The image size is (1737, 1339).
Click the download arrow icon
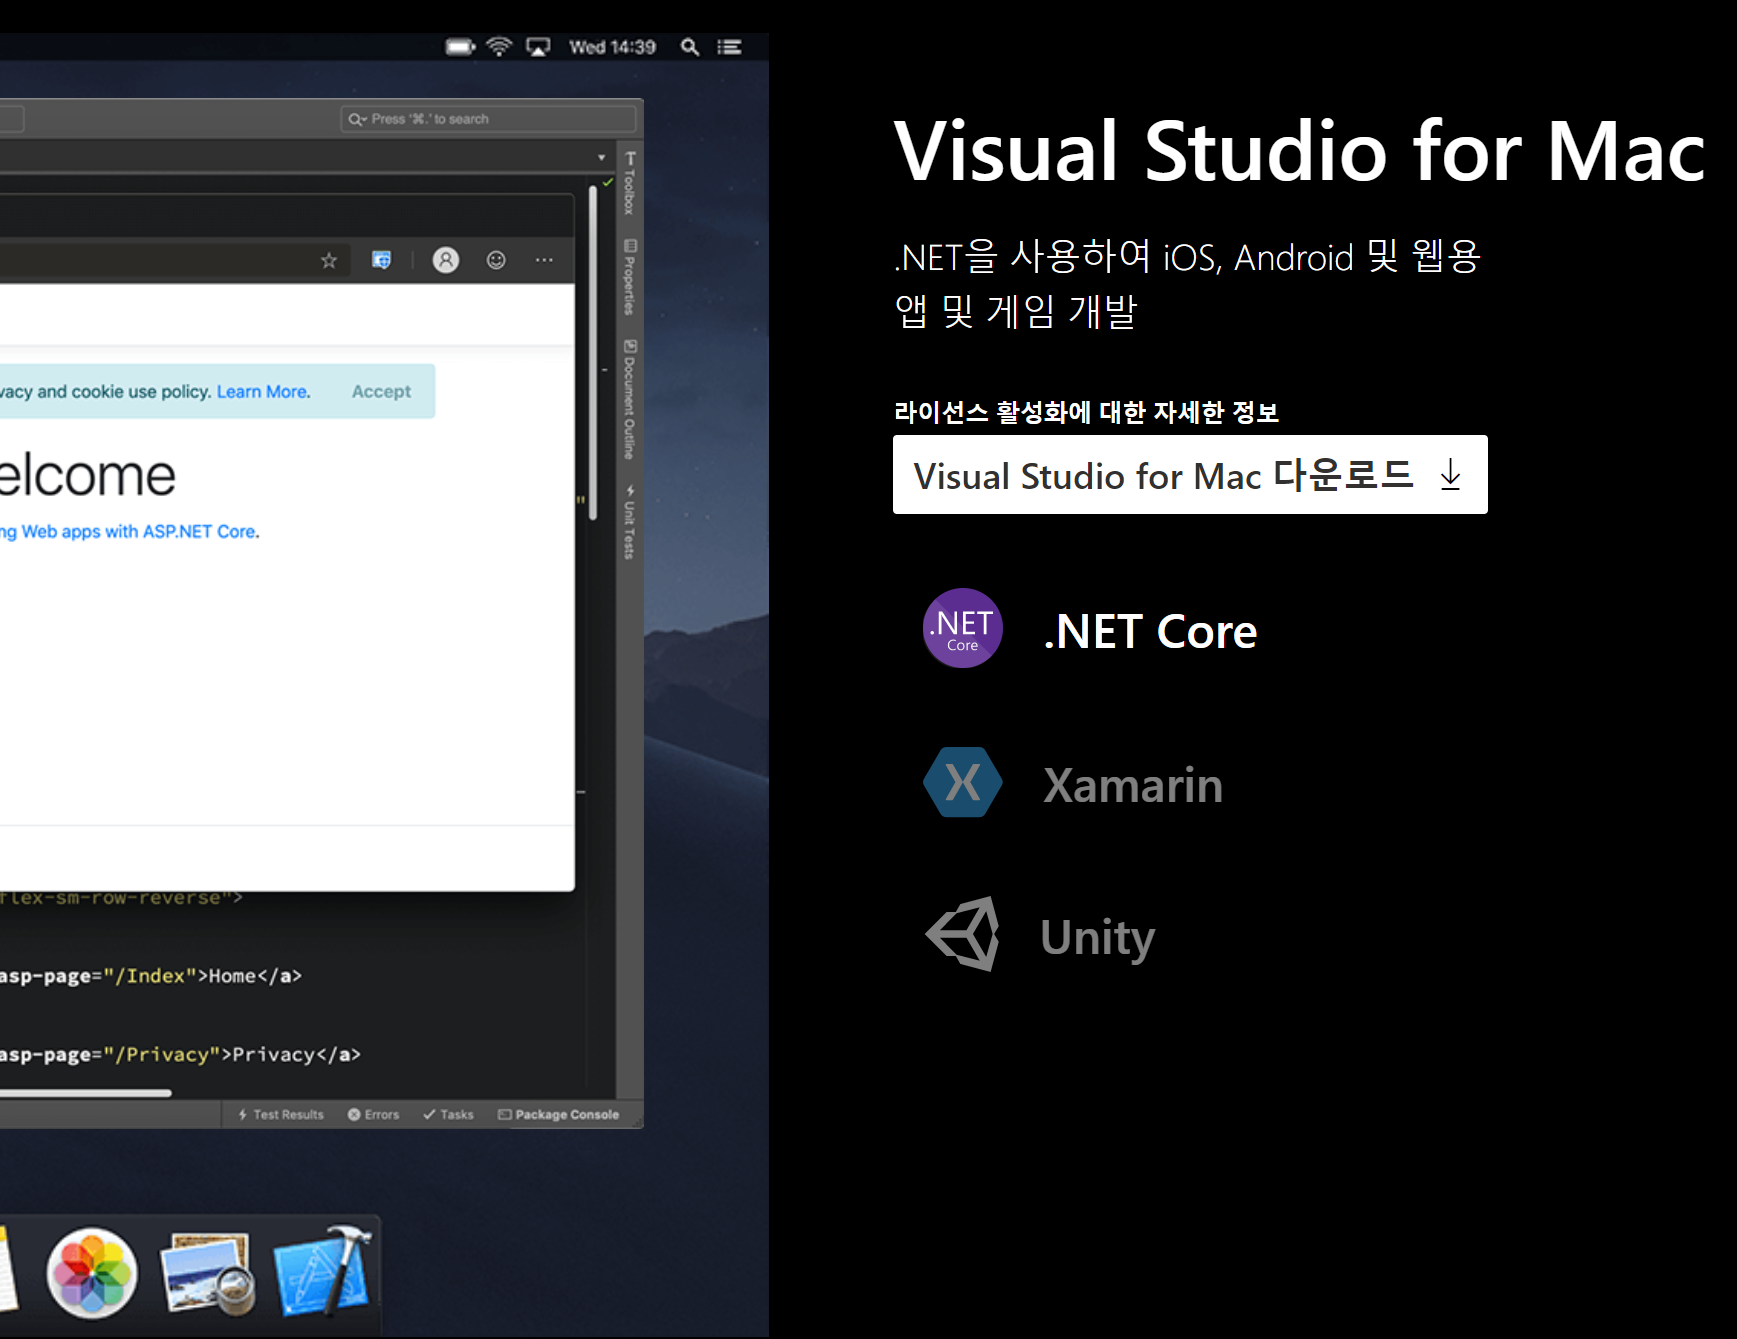1450,474
